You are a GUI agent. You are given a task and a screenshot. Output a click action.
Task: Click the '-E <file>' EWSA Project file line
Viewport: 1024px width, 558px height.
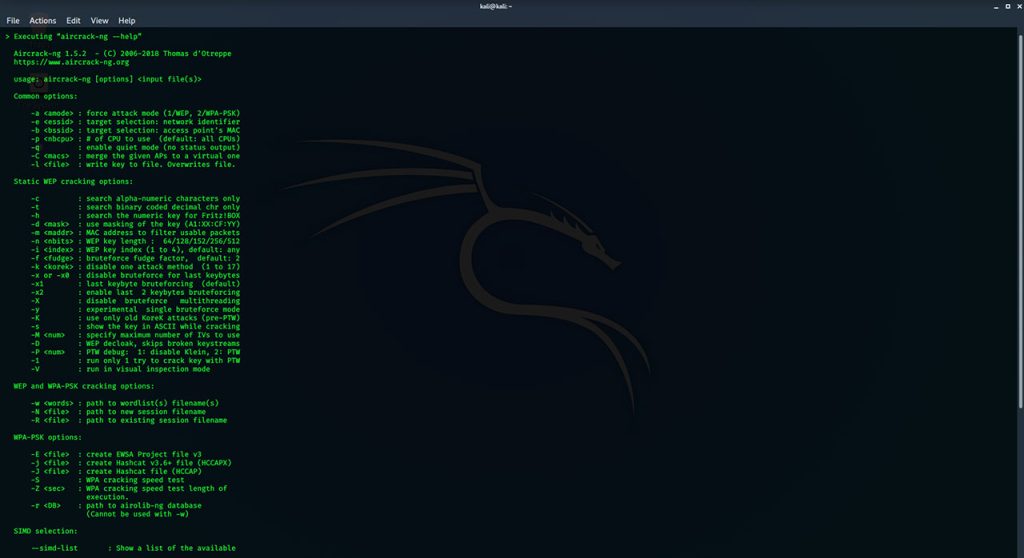[116, 454]
